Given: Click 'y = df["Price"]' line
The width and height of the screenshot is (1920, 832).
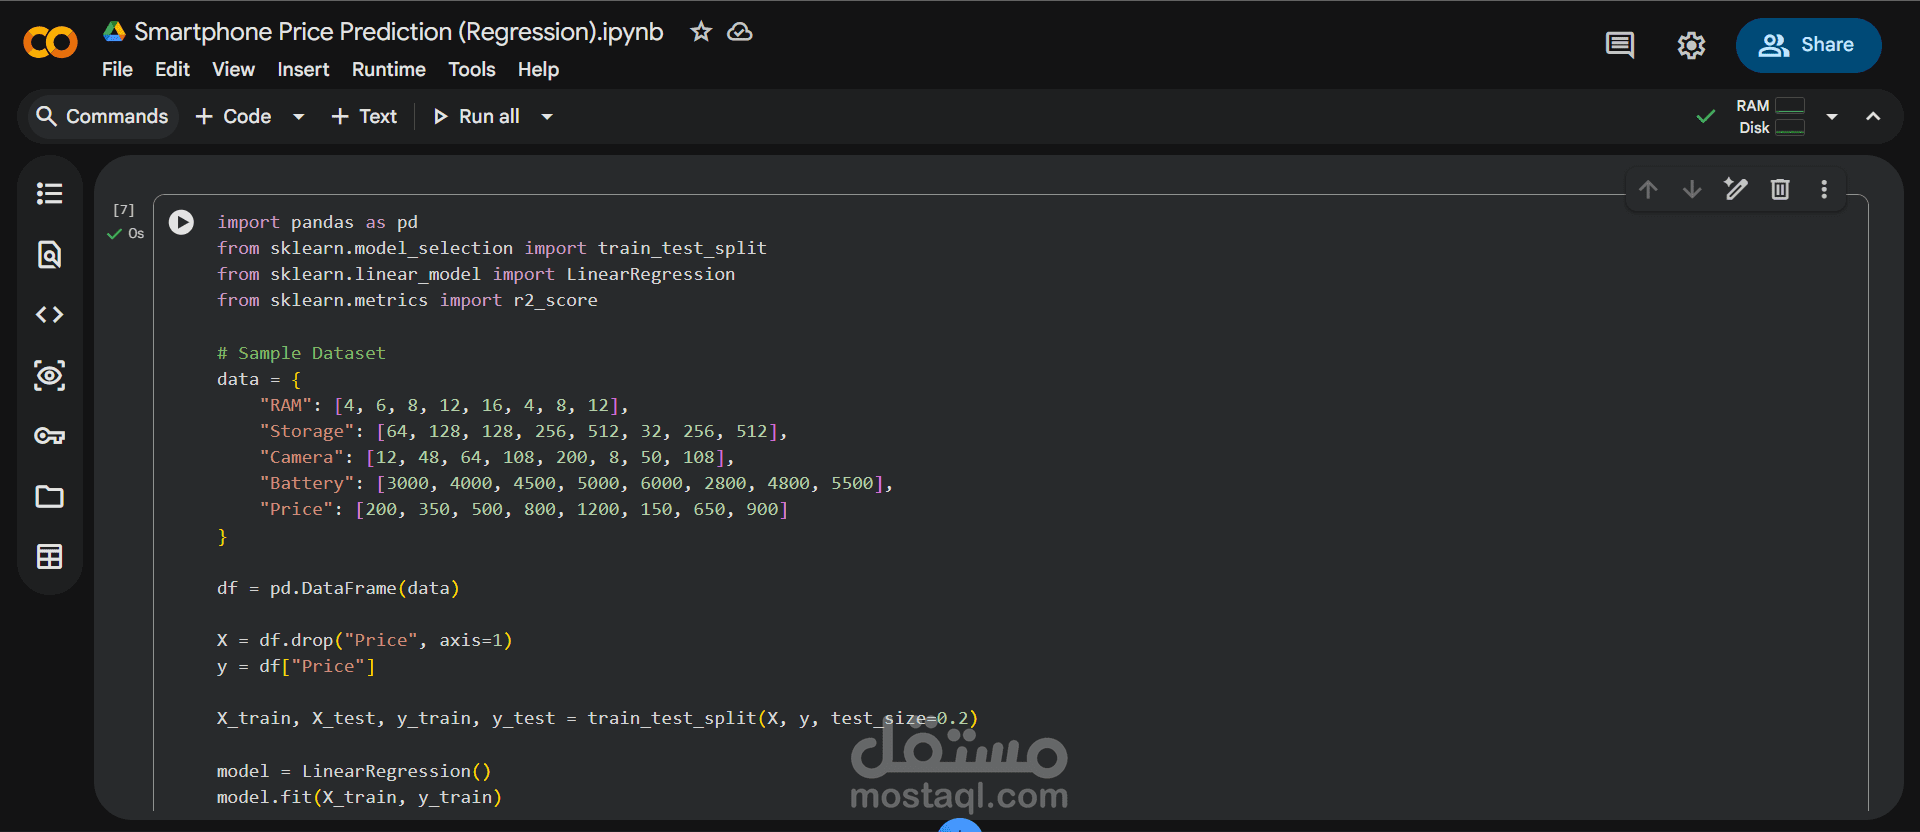Looking at the screenshot, I should (296, 666).
